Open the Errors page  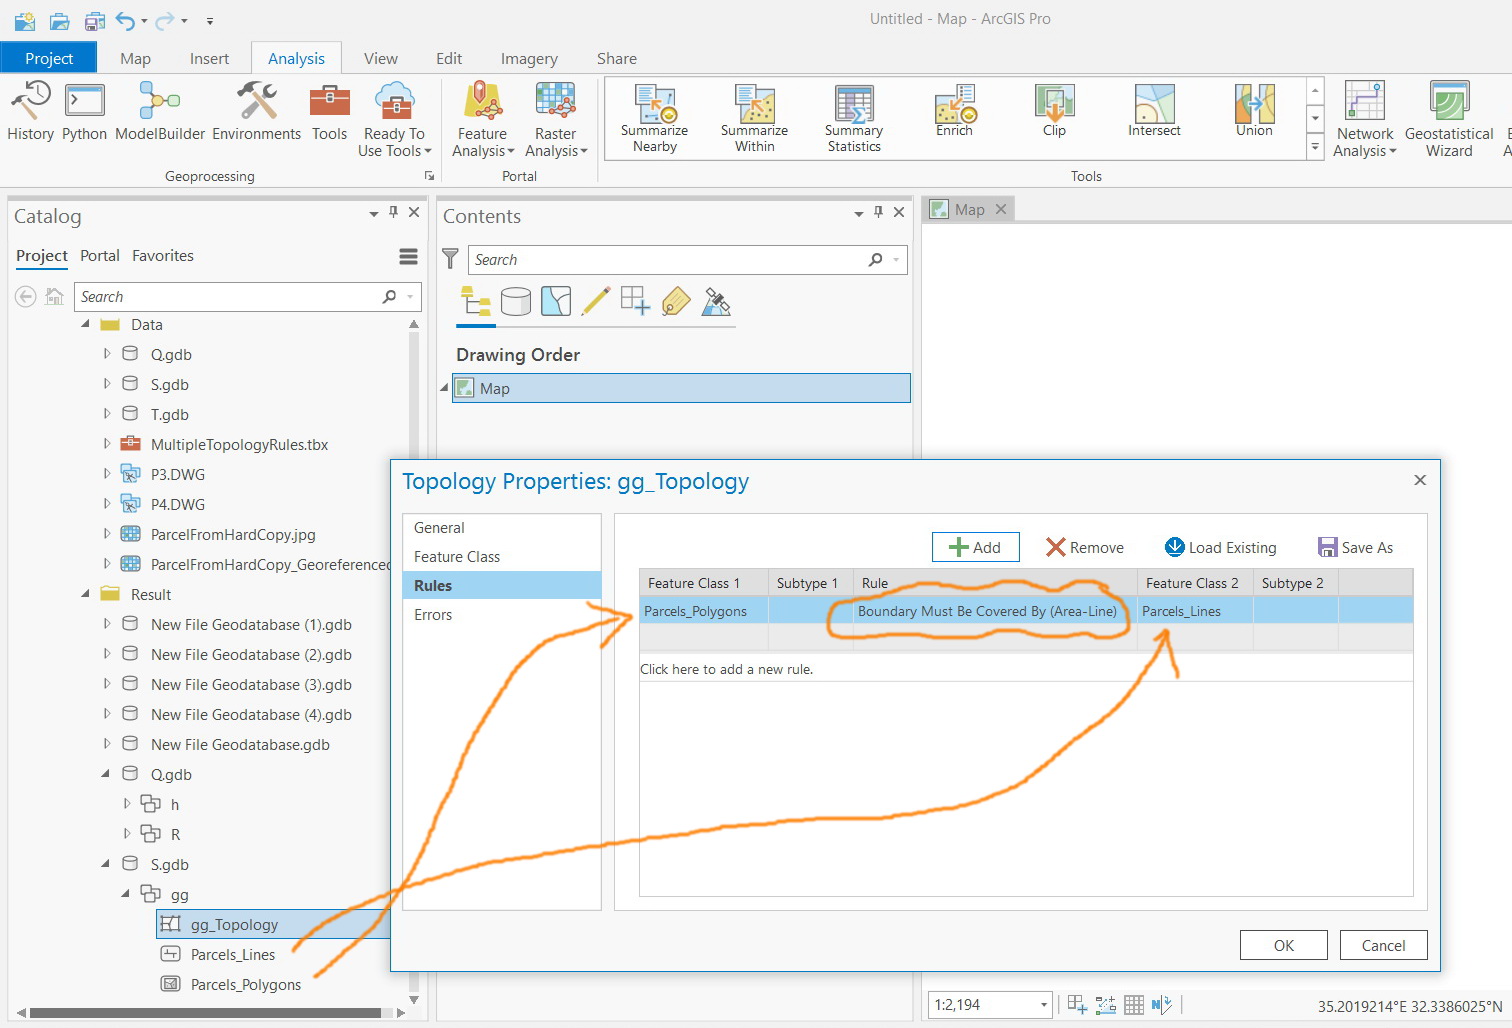point(502,615)
